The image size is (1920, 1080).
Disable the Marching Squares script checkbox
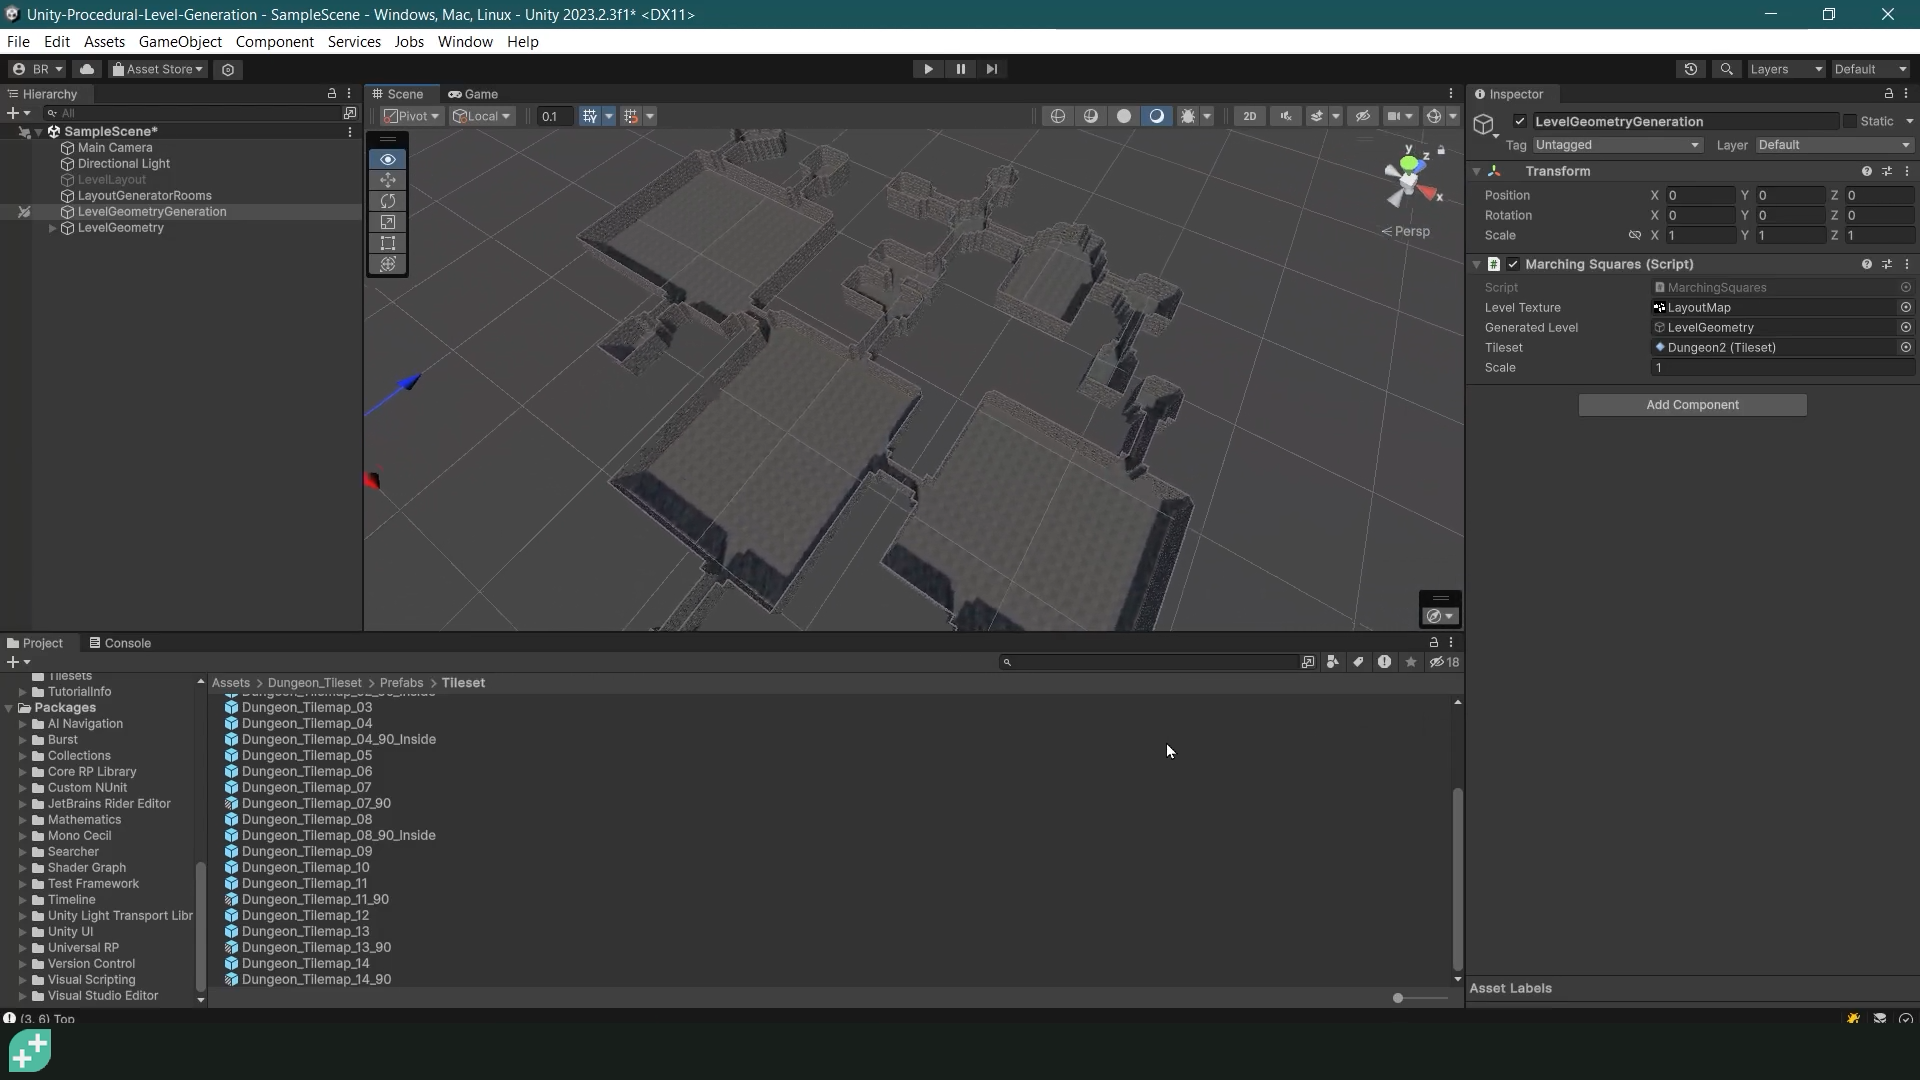pyautogui.click(x=1514, y=264)
